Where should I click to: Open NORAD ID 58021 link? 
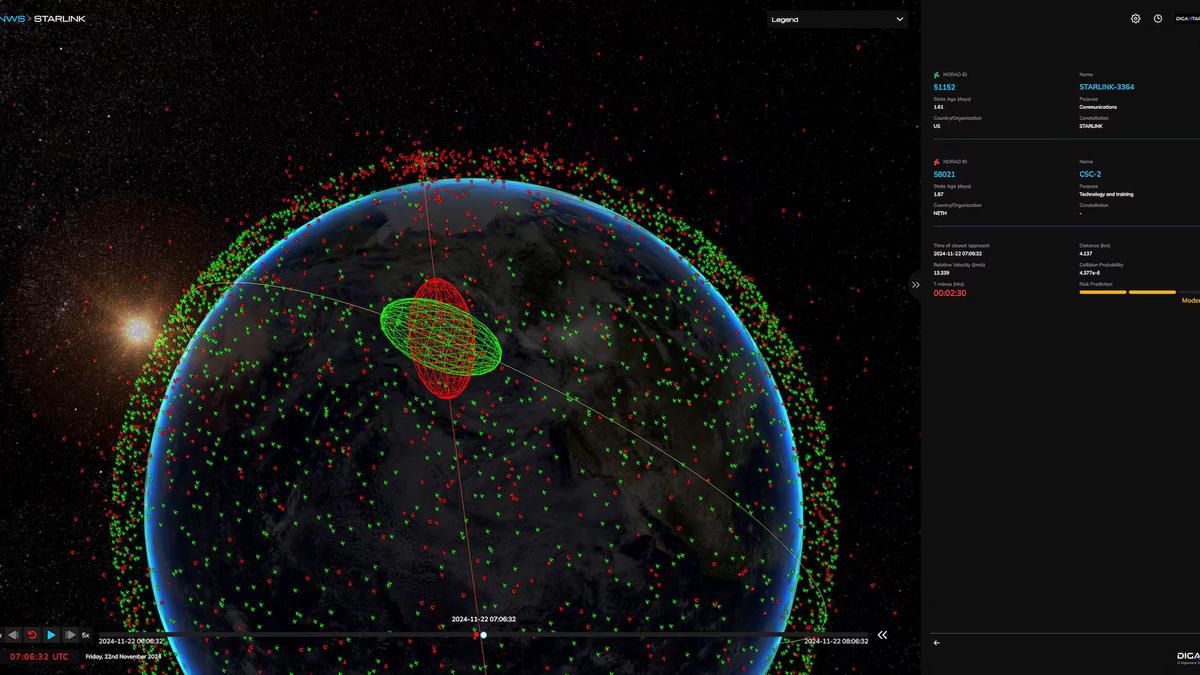[943, 173]
